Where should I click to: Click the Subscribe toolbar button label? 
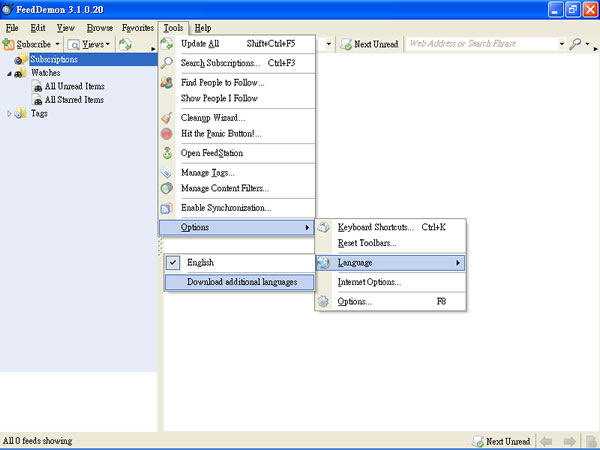click(x=34, y=44)
